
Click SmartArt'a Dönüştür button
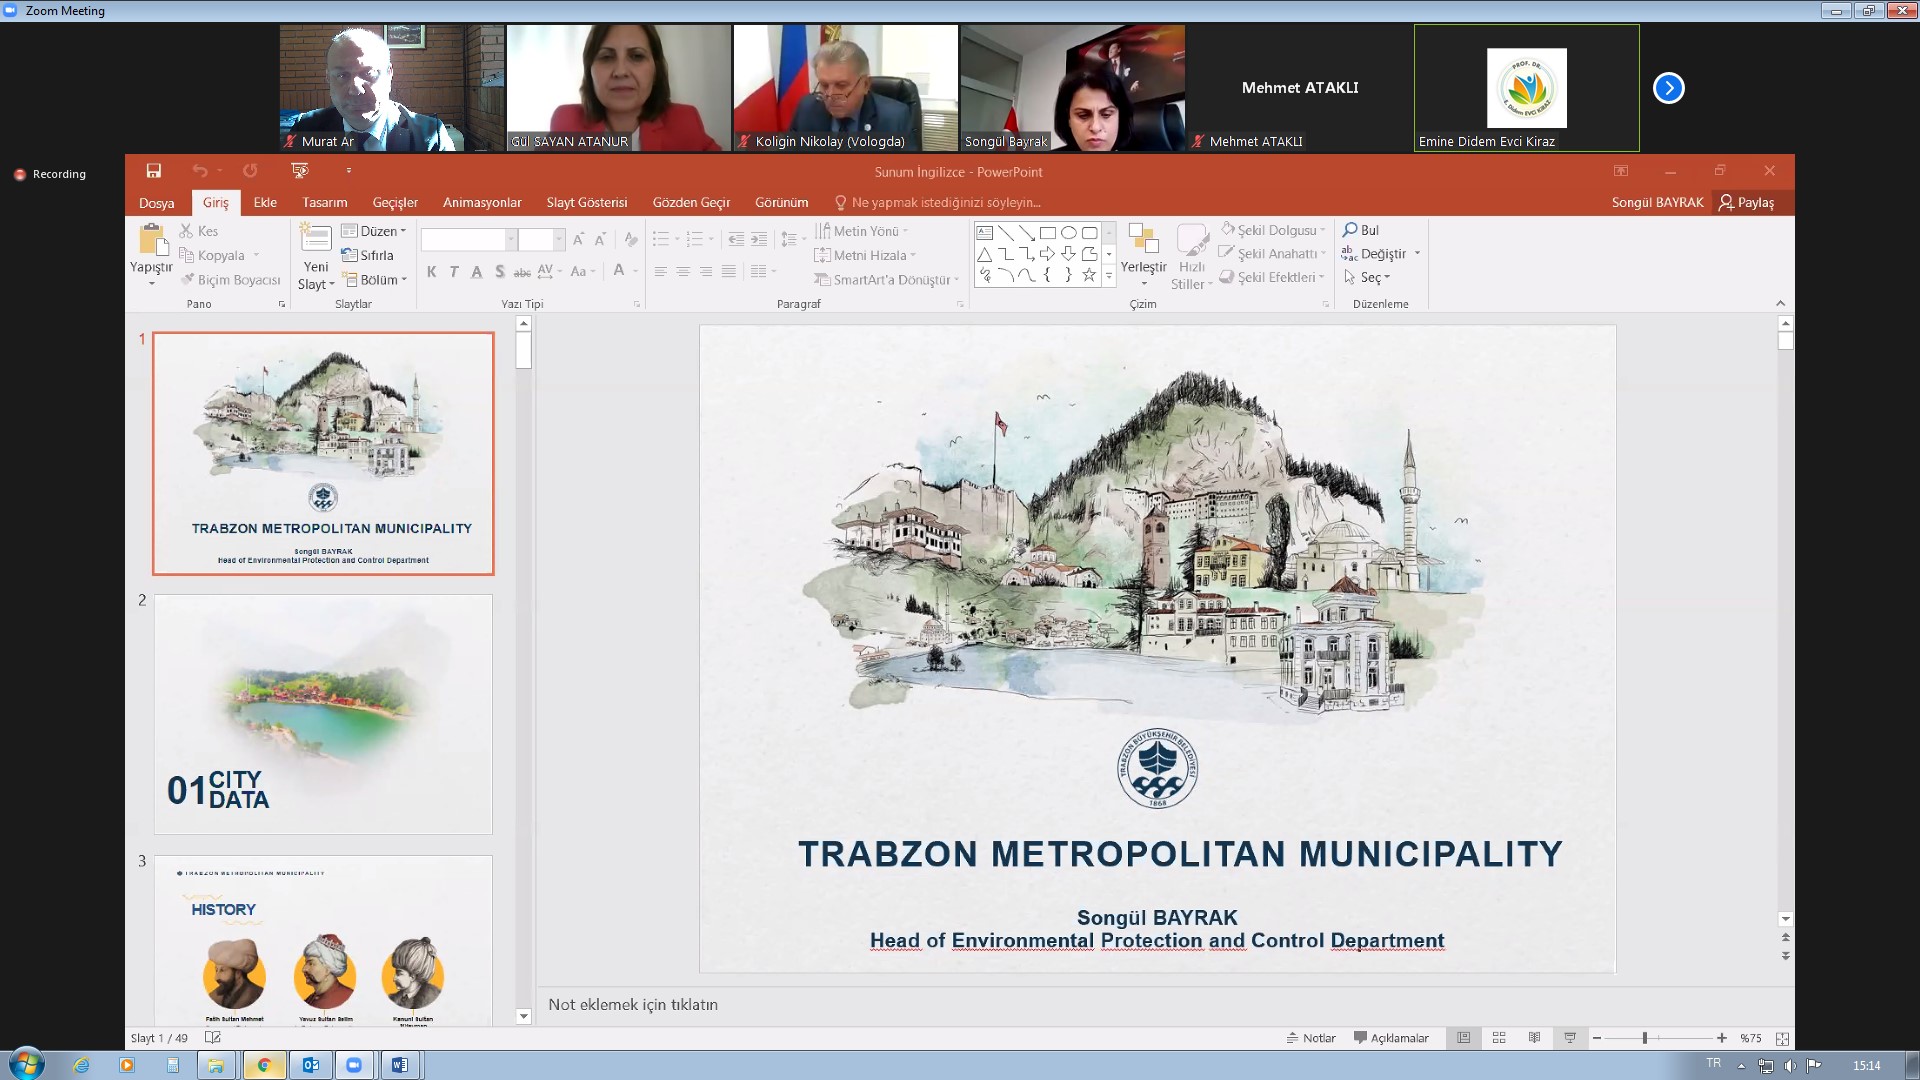point(887,280)
